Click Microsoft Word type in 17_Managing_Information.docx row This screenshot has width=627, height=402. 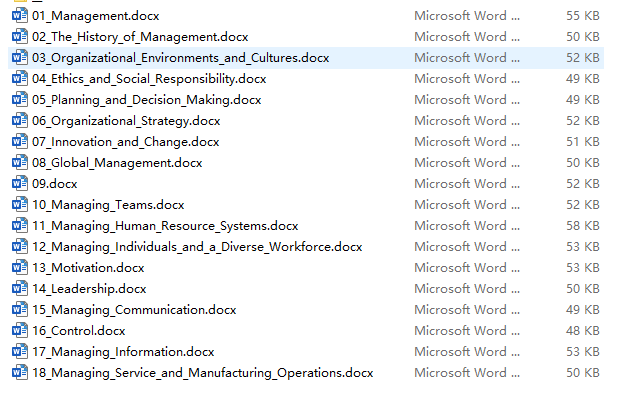click(x=467, y=352)
